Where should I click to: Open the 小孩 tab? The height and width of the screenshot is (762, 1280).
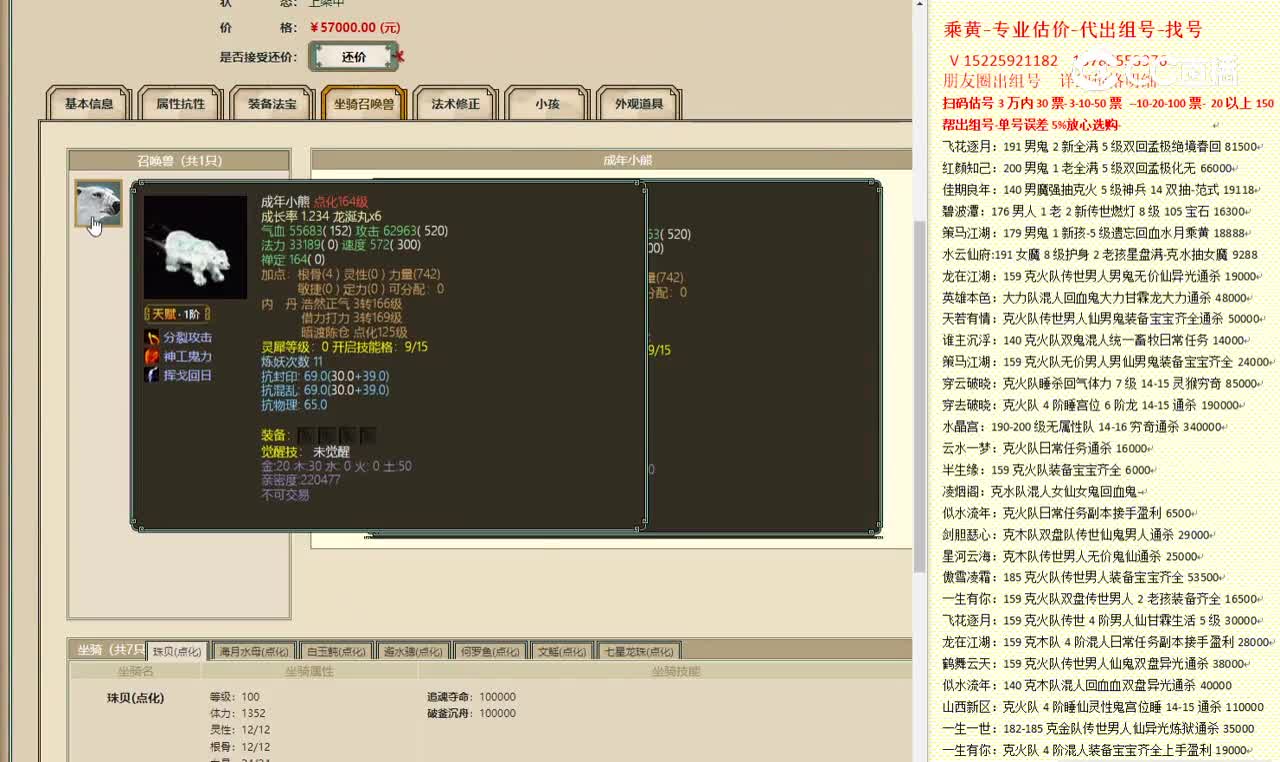(x=547, y=103)
